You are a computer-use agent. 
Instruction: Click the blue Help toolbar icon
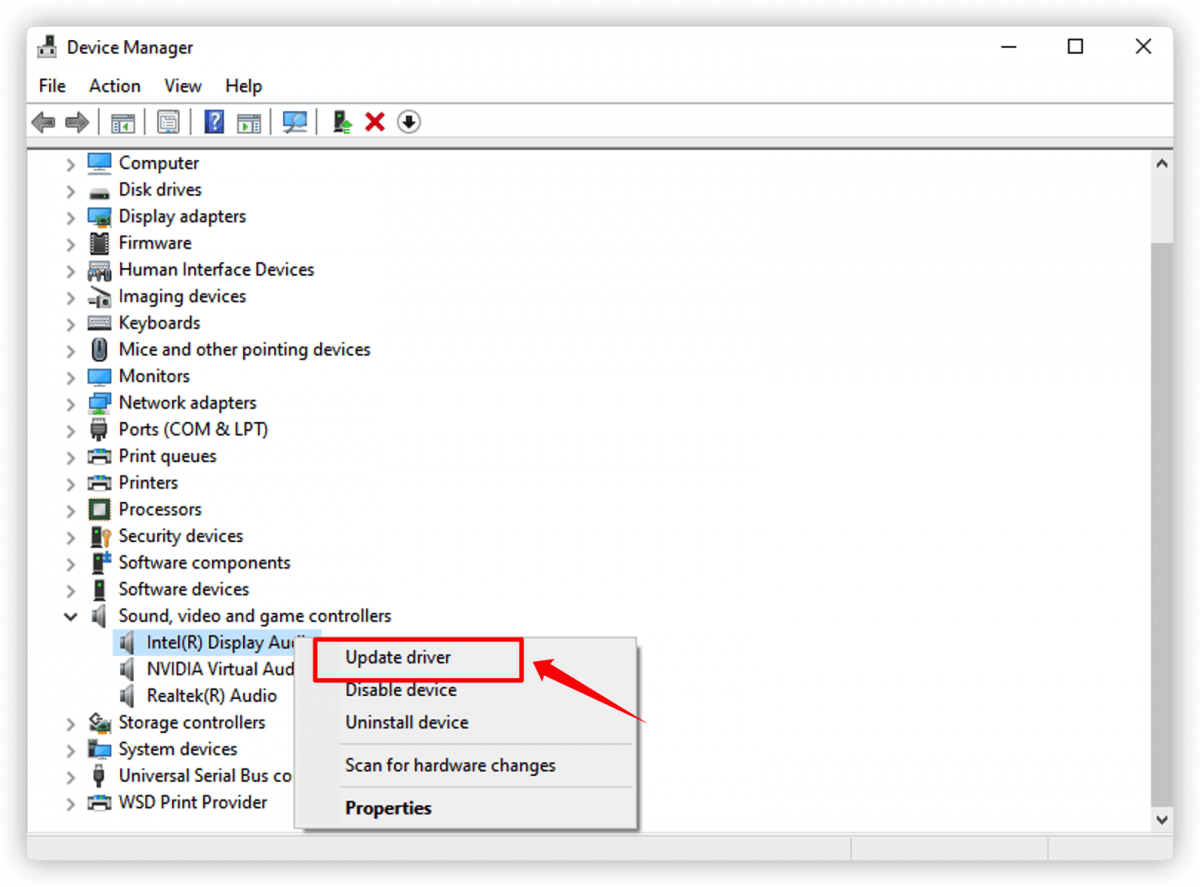click(x=214, y=122)
